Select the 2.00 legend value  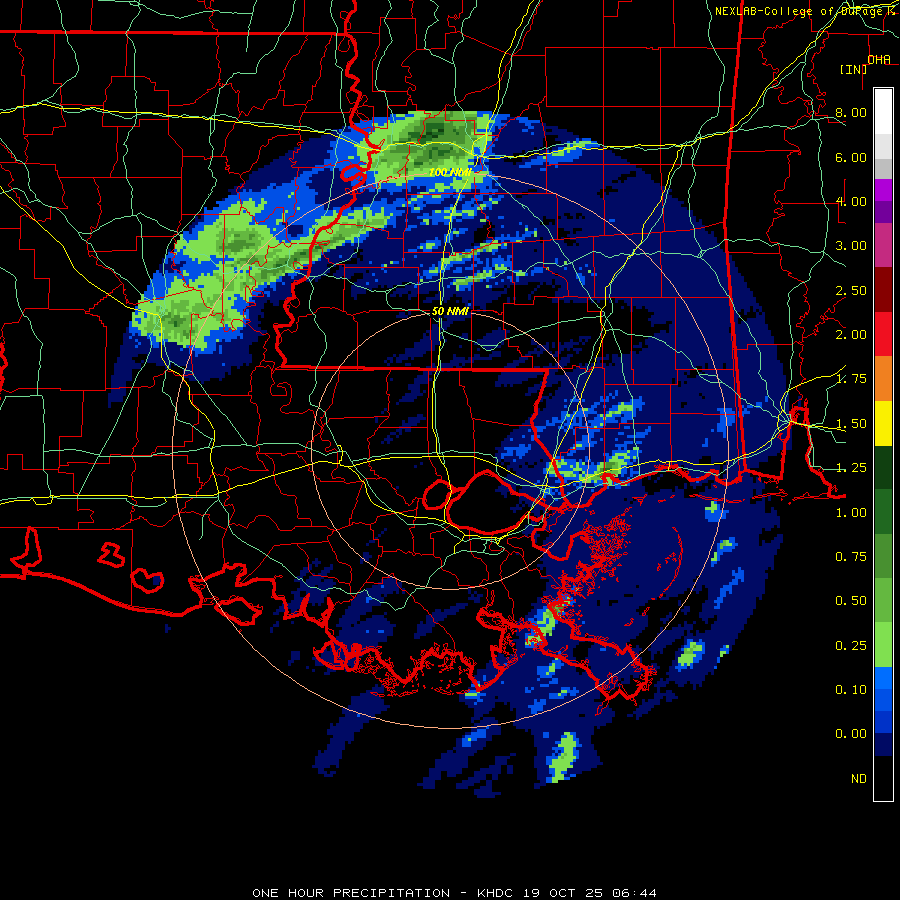[x=851, y=335]
